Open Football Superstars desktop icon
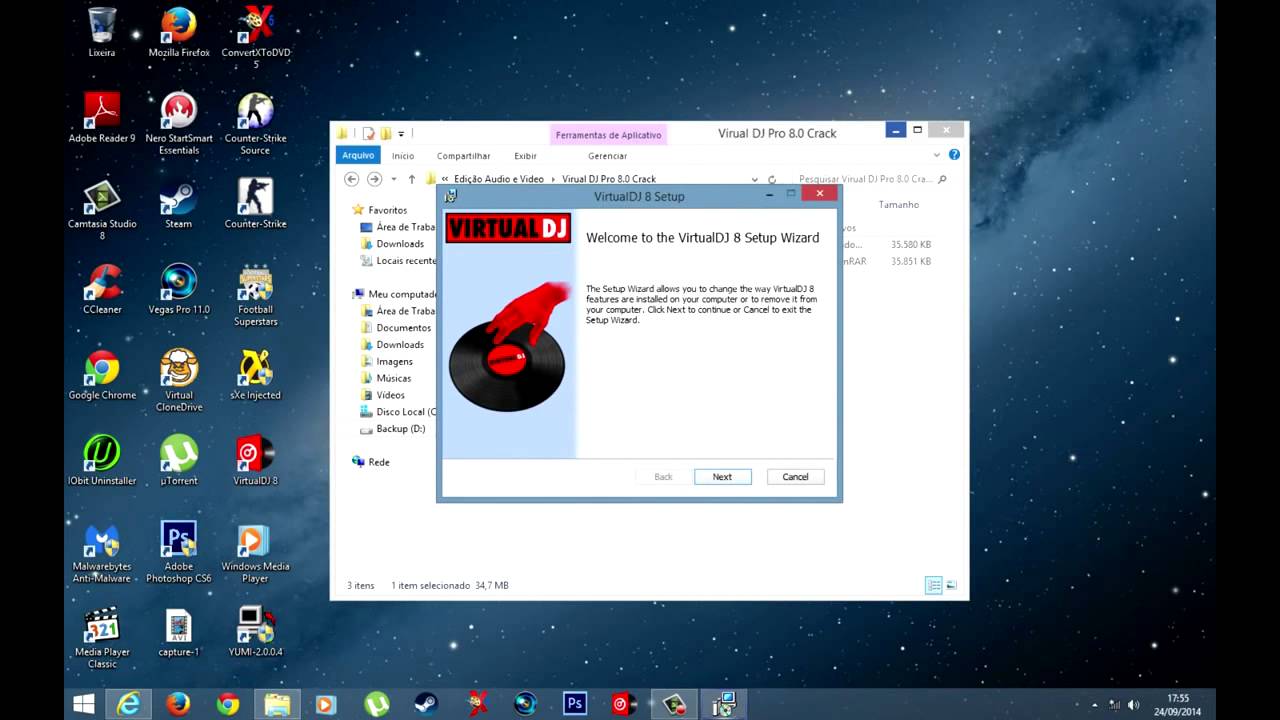Image resolution: width=1280 pixels, height=720 pixels. (x=256, y=295)
